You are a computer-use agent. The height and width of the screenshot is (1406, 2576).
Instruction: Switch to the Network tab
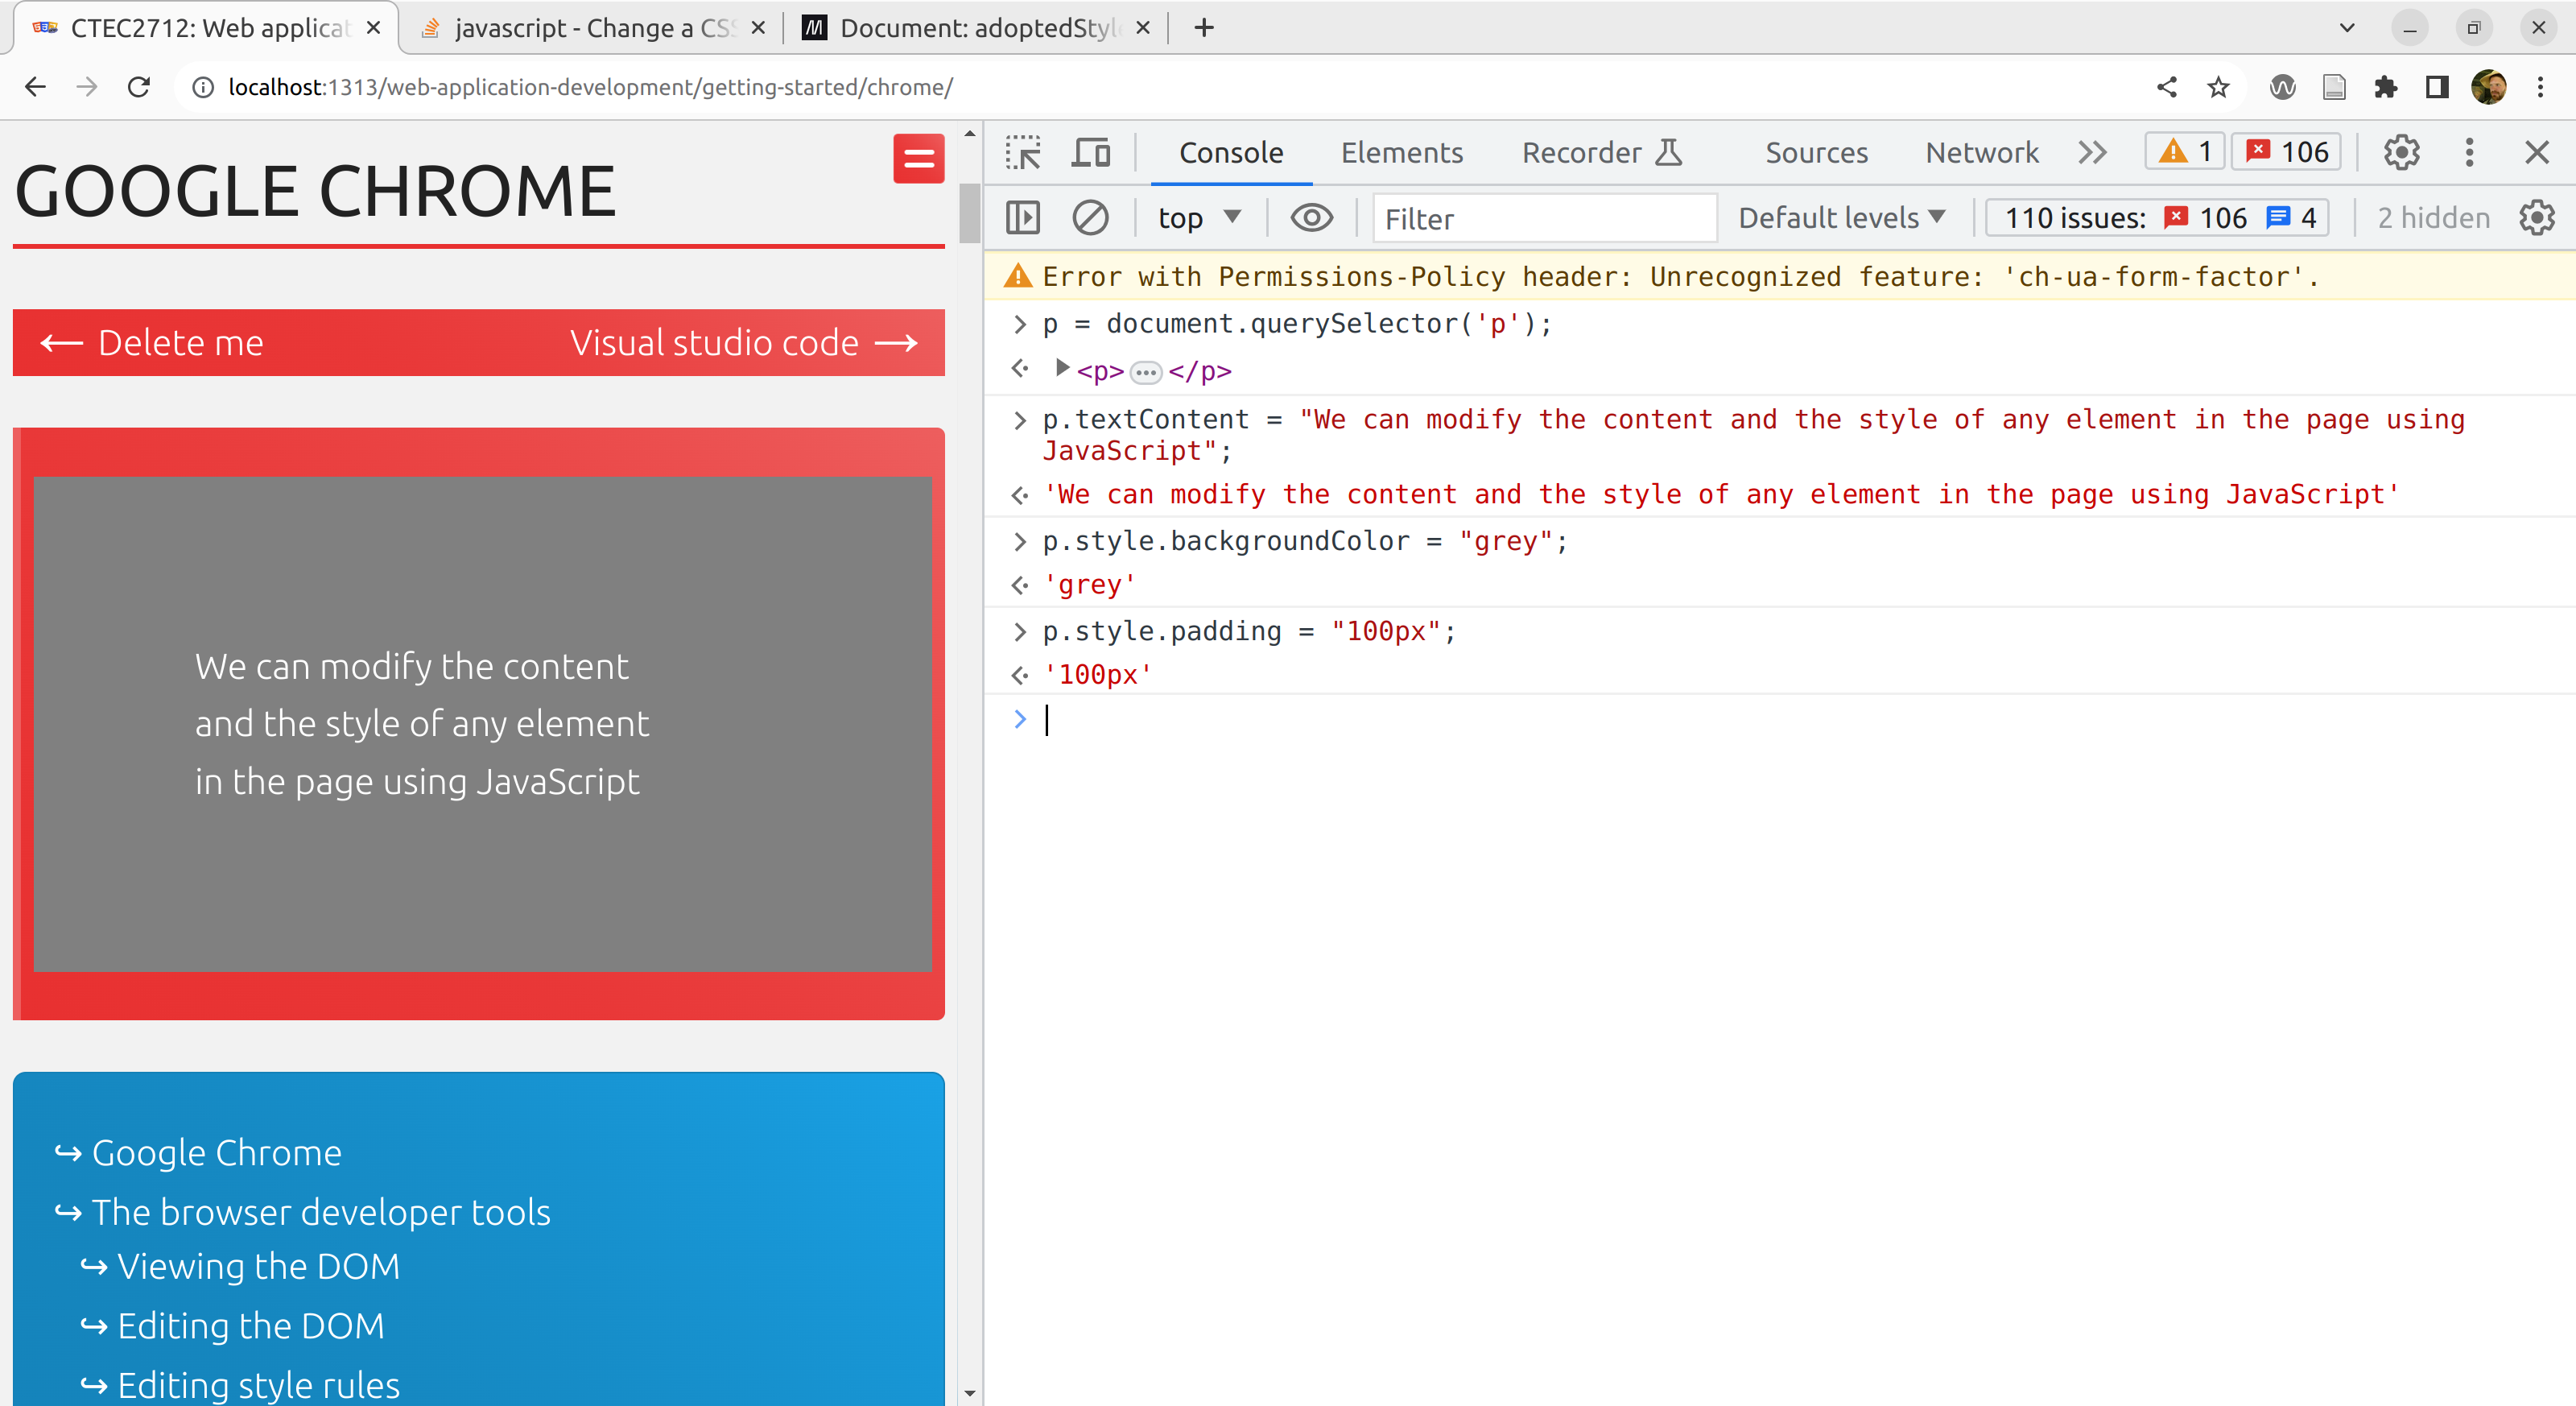pos(1982,153)
